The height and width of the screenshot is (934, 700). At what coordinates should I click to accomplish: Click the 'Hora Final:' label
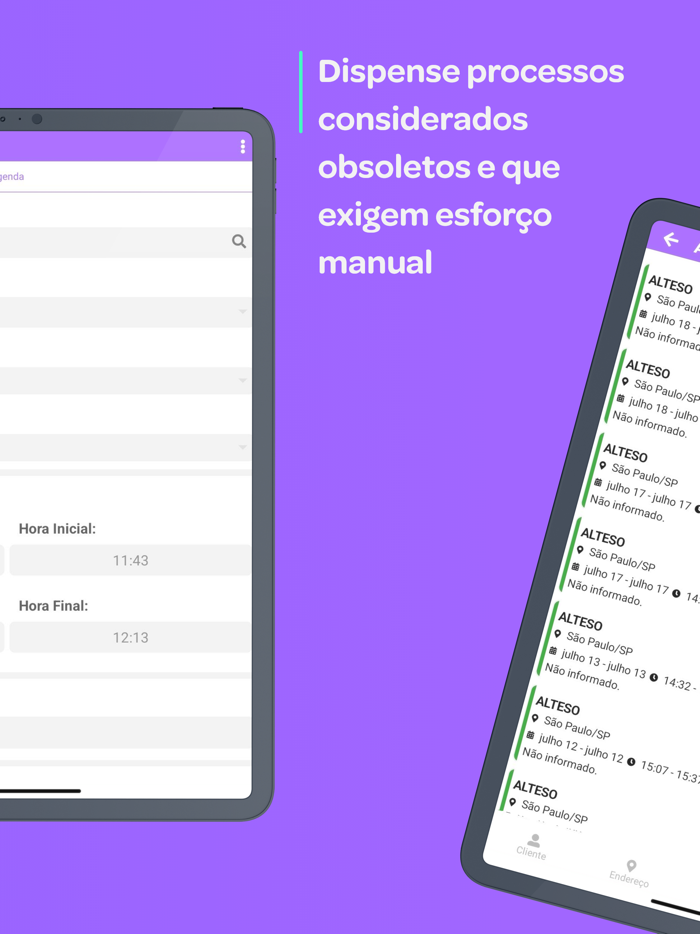pos(54,606)
